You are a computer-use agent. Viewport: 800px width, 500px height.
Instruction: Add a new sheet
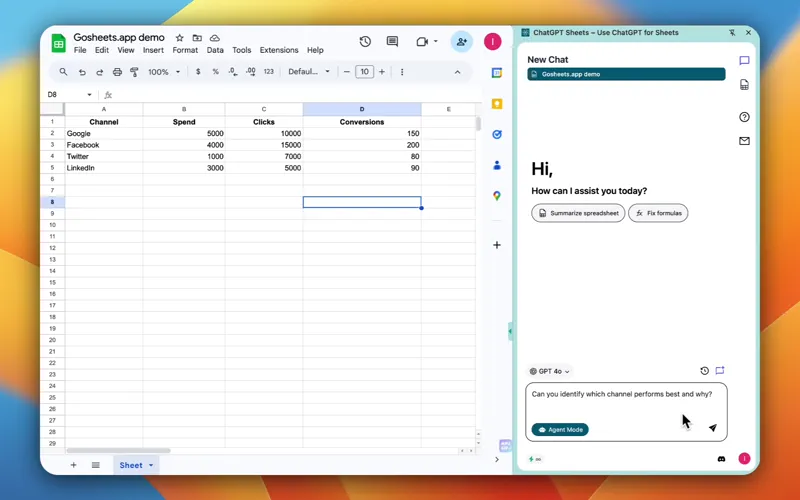click(73, 465)
